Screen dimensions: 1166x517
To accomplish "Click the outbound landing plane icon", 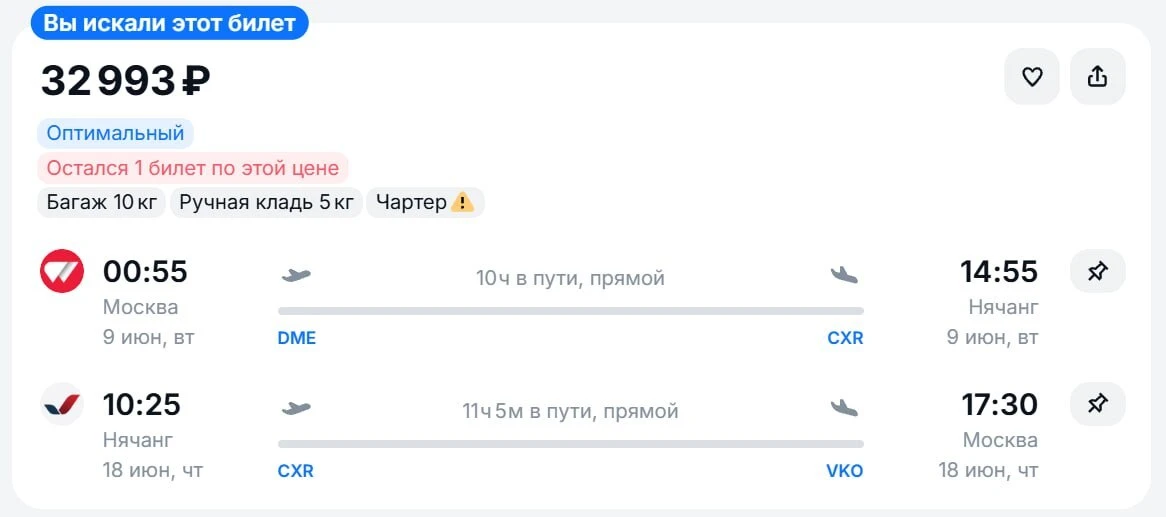I will (845, 275).
